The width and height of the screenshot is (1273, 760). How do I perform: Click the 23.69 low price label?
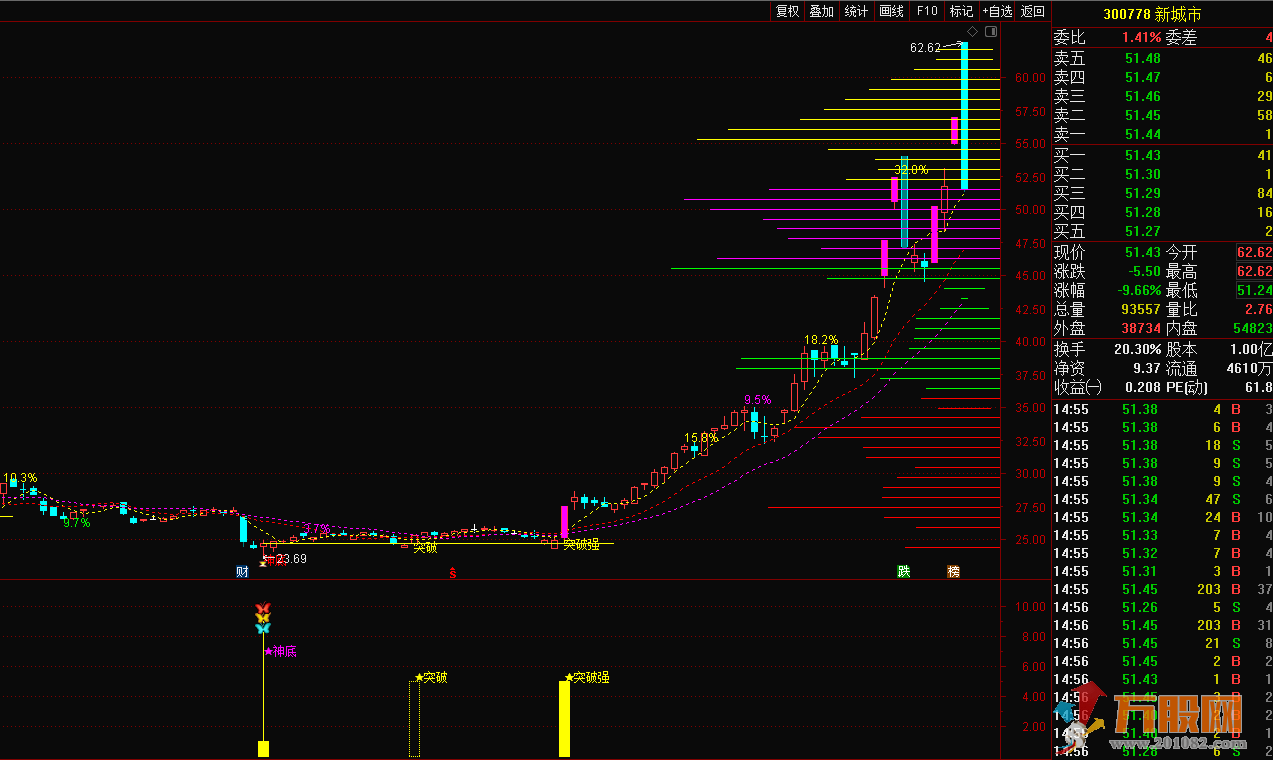(291, 559)
